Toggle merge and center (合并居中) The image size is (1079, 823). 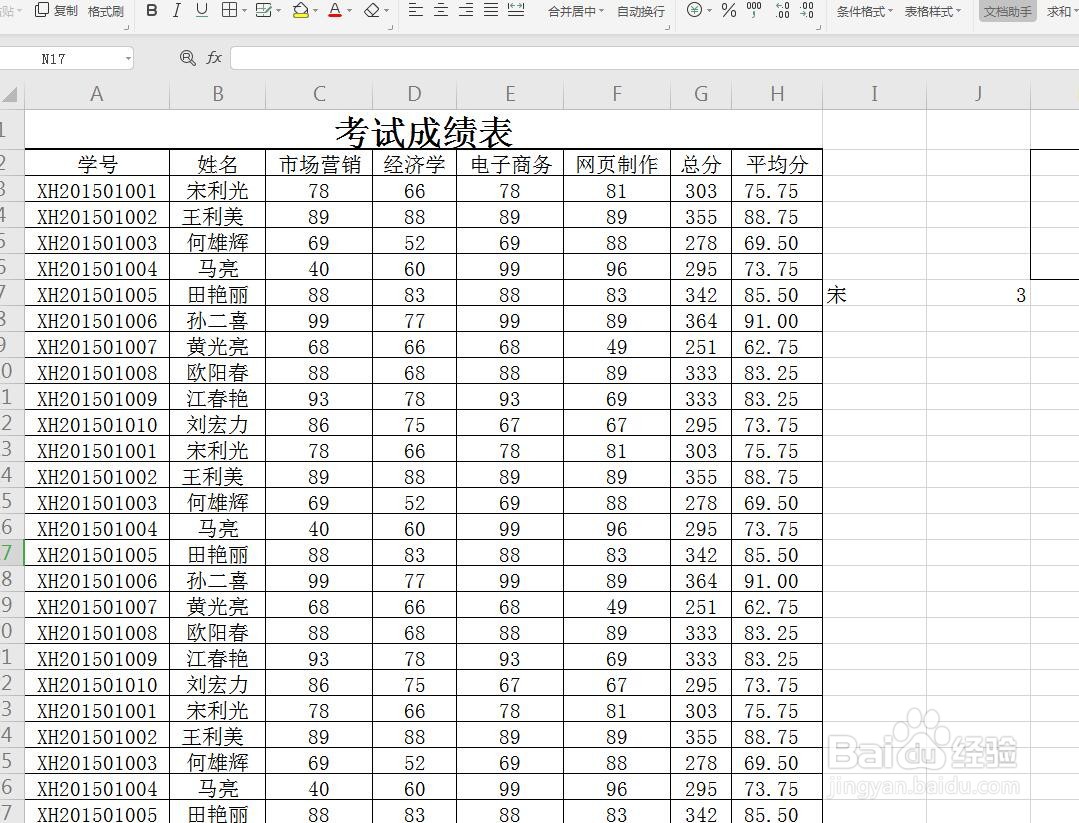(570, 11)
